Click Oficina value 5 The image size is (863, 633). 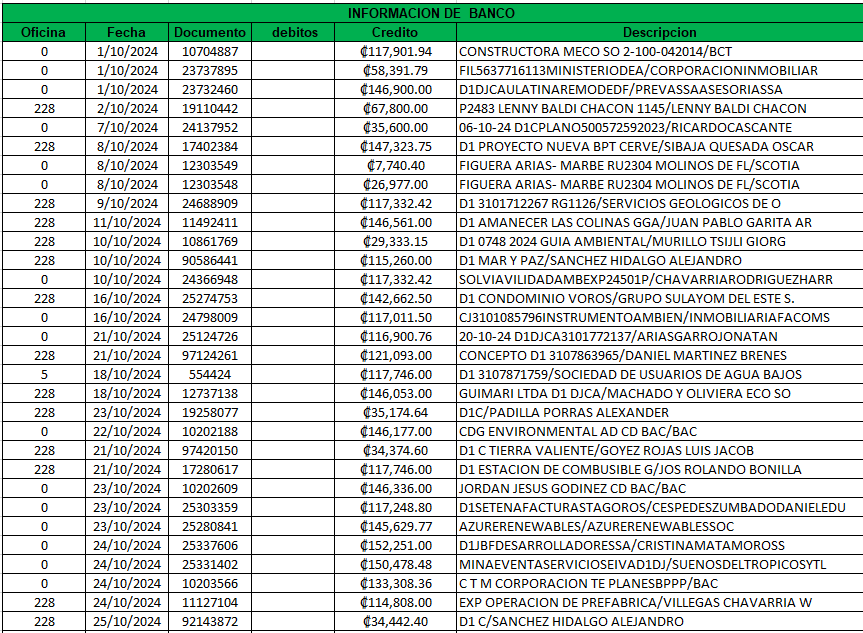pyautogui.click(x=44, y=374)
